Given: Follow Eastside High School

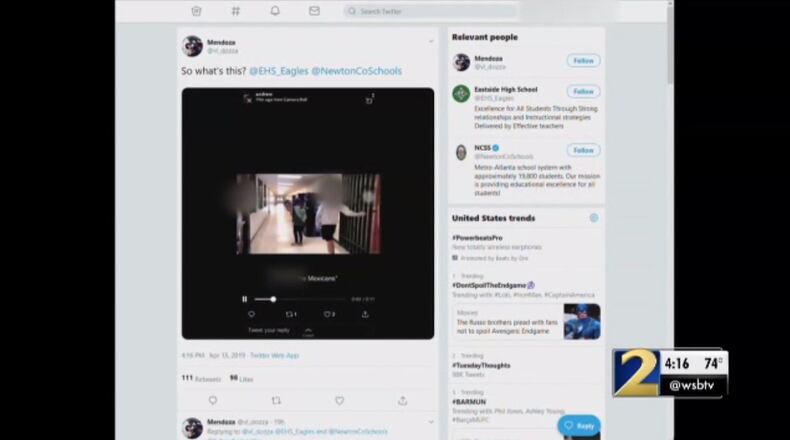Looking at the screenshot, I should coord(583,91).
